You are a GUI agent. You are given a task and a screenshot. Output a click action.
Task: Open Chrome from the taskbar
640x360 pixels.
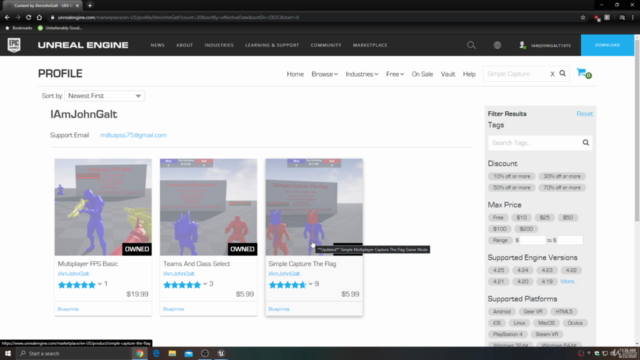[140, 353]
